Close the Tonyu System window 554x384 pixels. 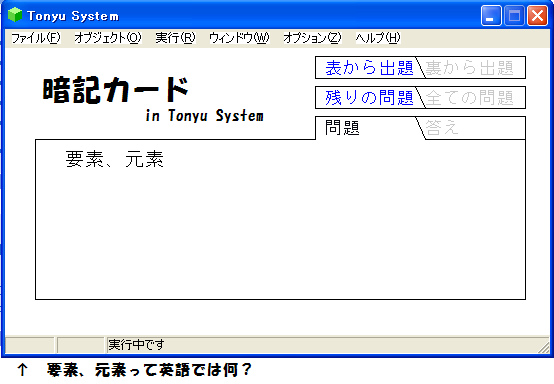(x=537, y=16)
